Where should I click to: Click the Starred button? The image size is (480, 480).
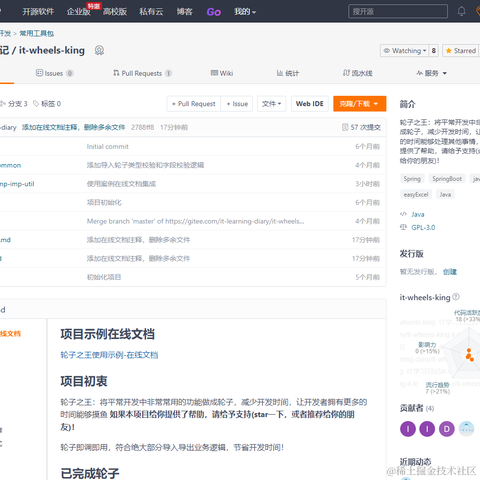point(461,51)
